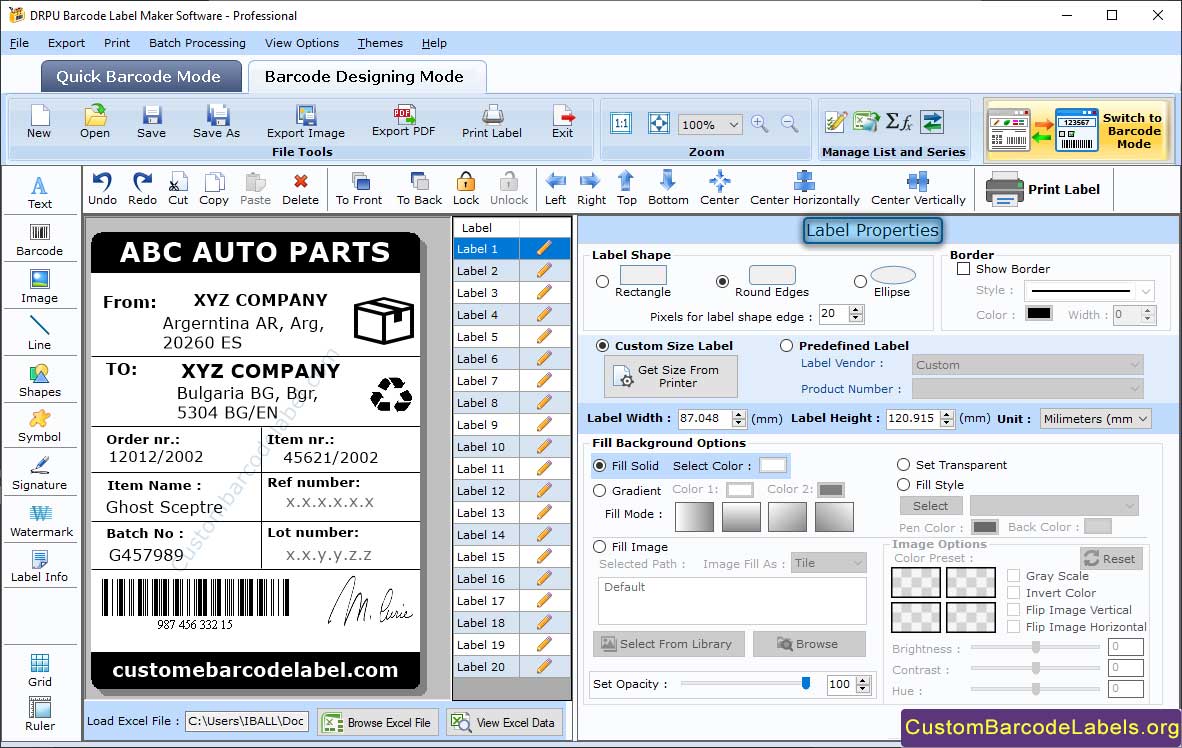Click the zoom in magnifier icon

[760, 124]
